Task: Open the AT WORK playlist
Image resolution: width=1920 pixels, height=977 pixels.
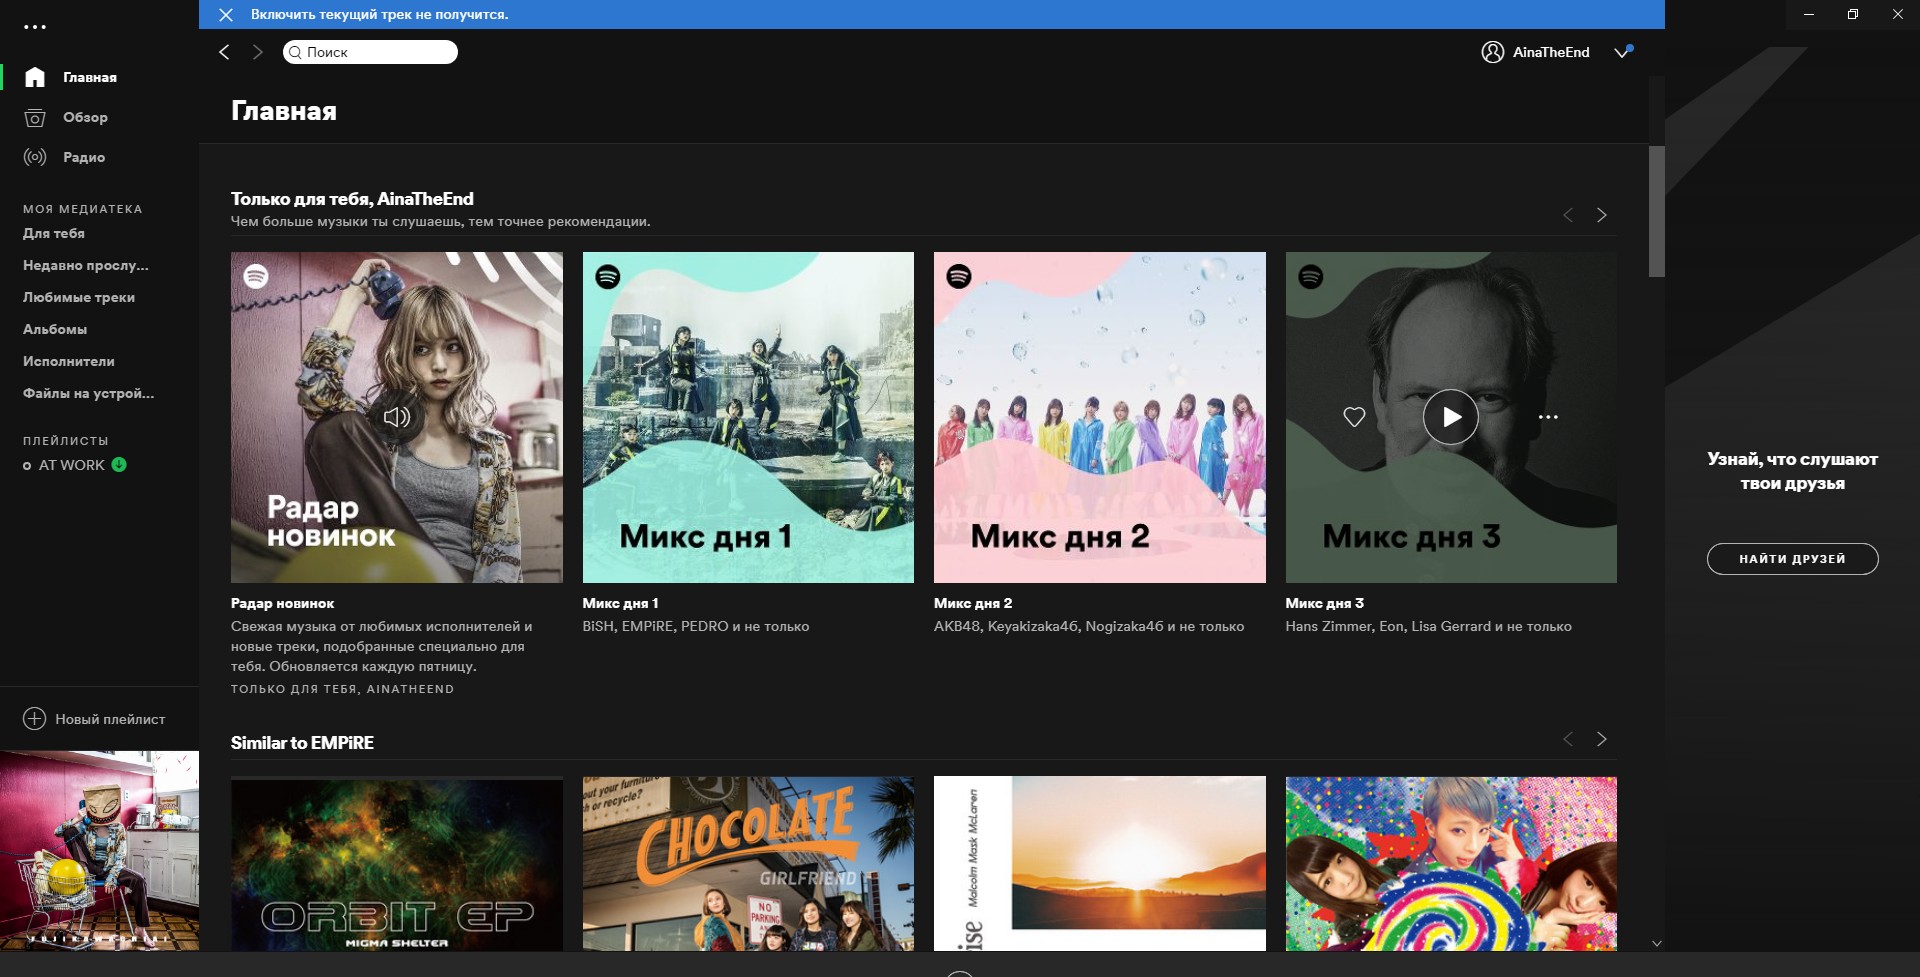Action: coord(71,465)
